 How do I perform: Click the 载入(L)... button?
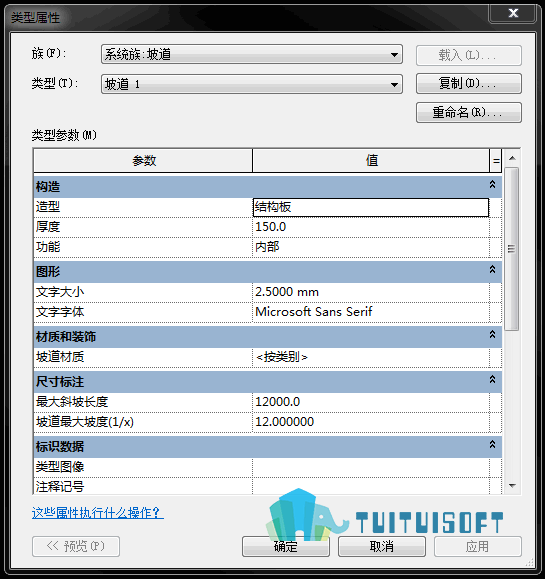469,55
